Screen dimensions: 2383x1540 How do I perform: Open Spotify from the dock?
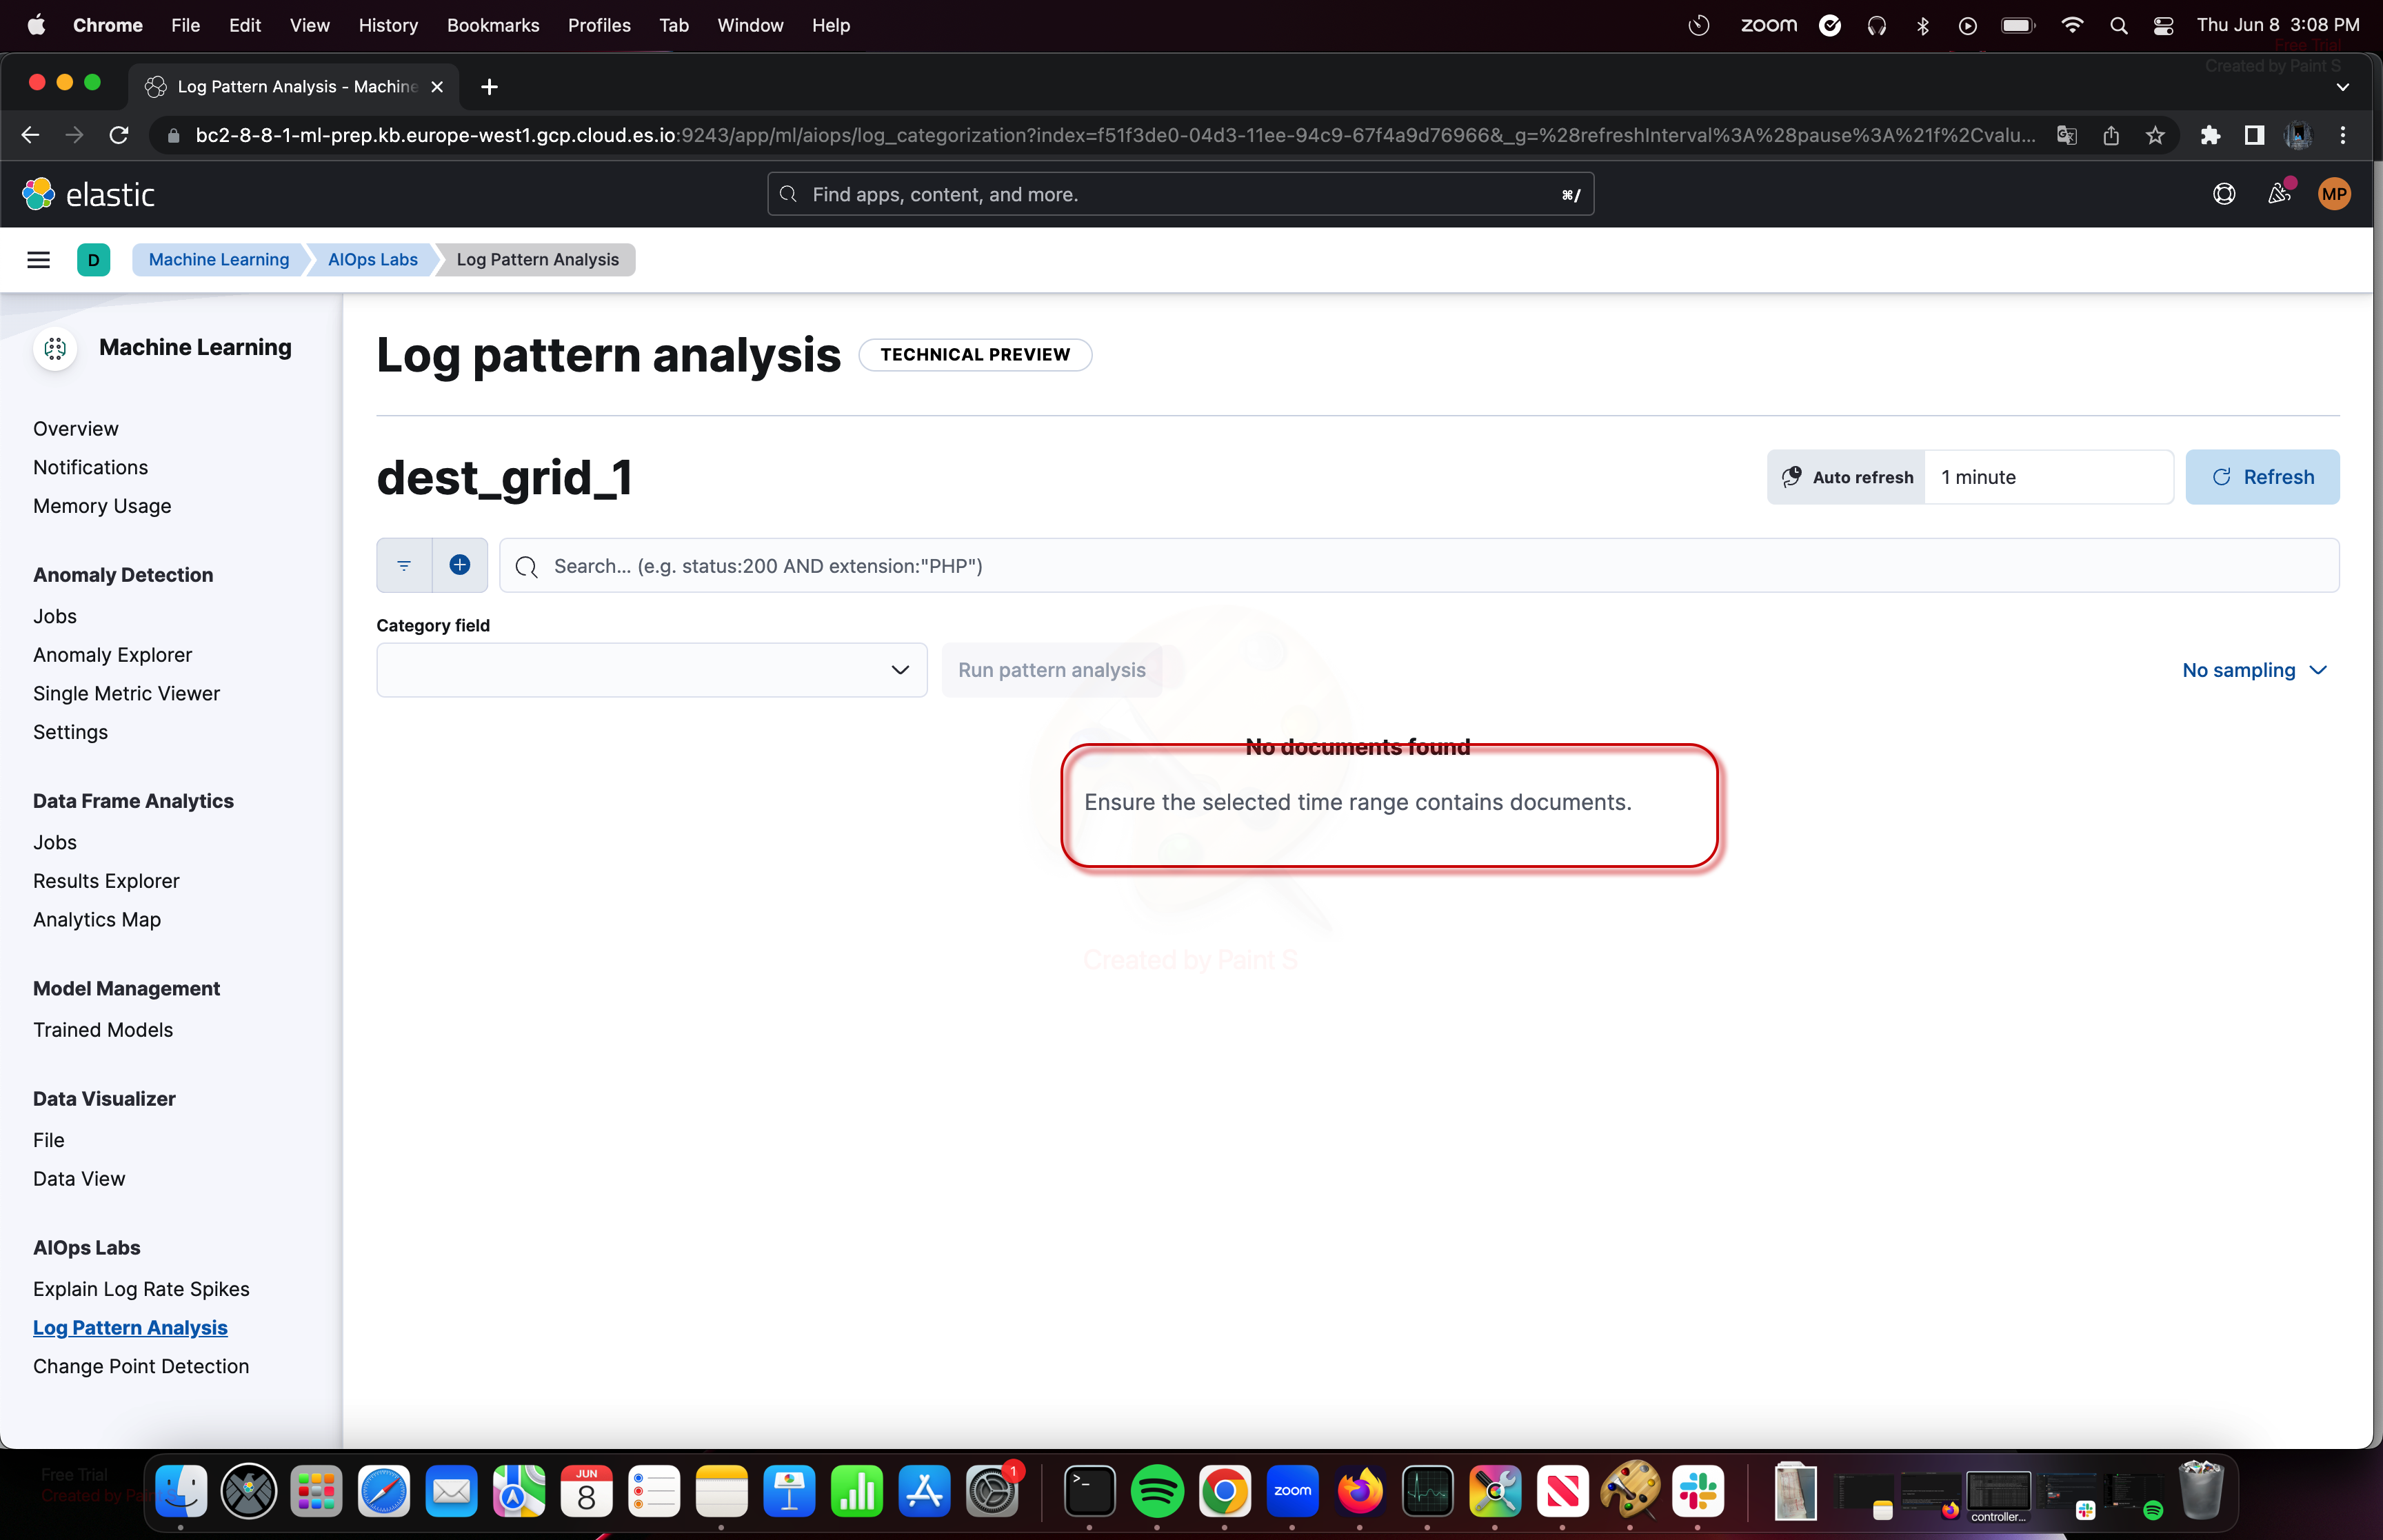[x=1156, y=1492]
